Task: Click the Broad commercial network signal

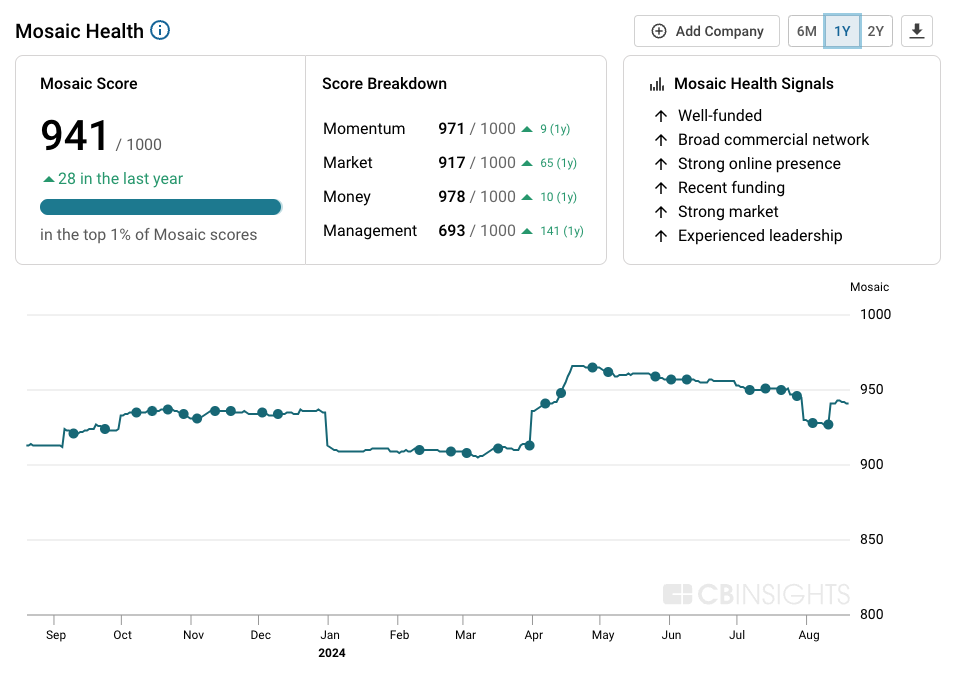Action: pyautogui.click(x=772, y=140)
